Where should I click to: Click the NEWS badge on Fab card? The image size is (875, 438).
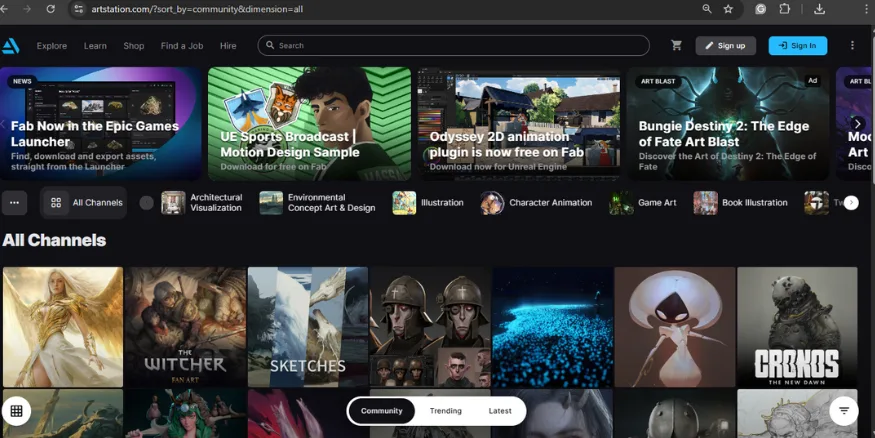(22, 81)
